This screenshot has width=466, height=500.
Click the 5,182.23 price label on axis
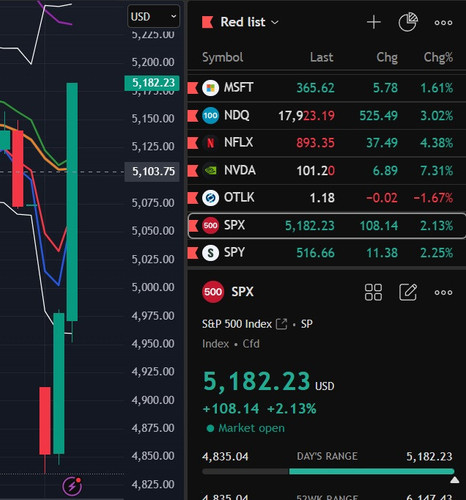152,83
